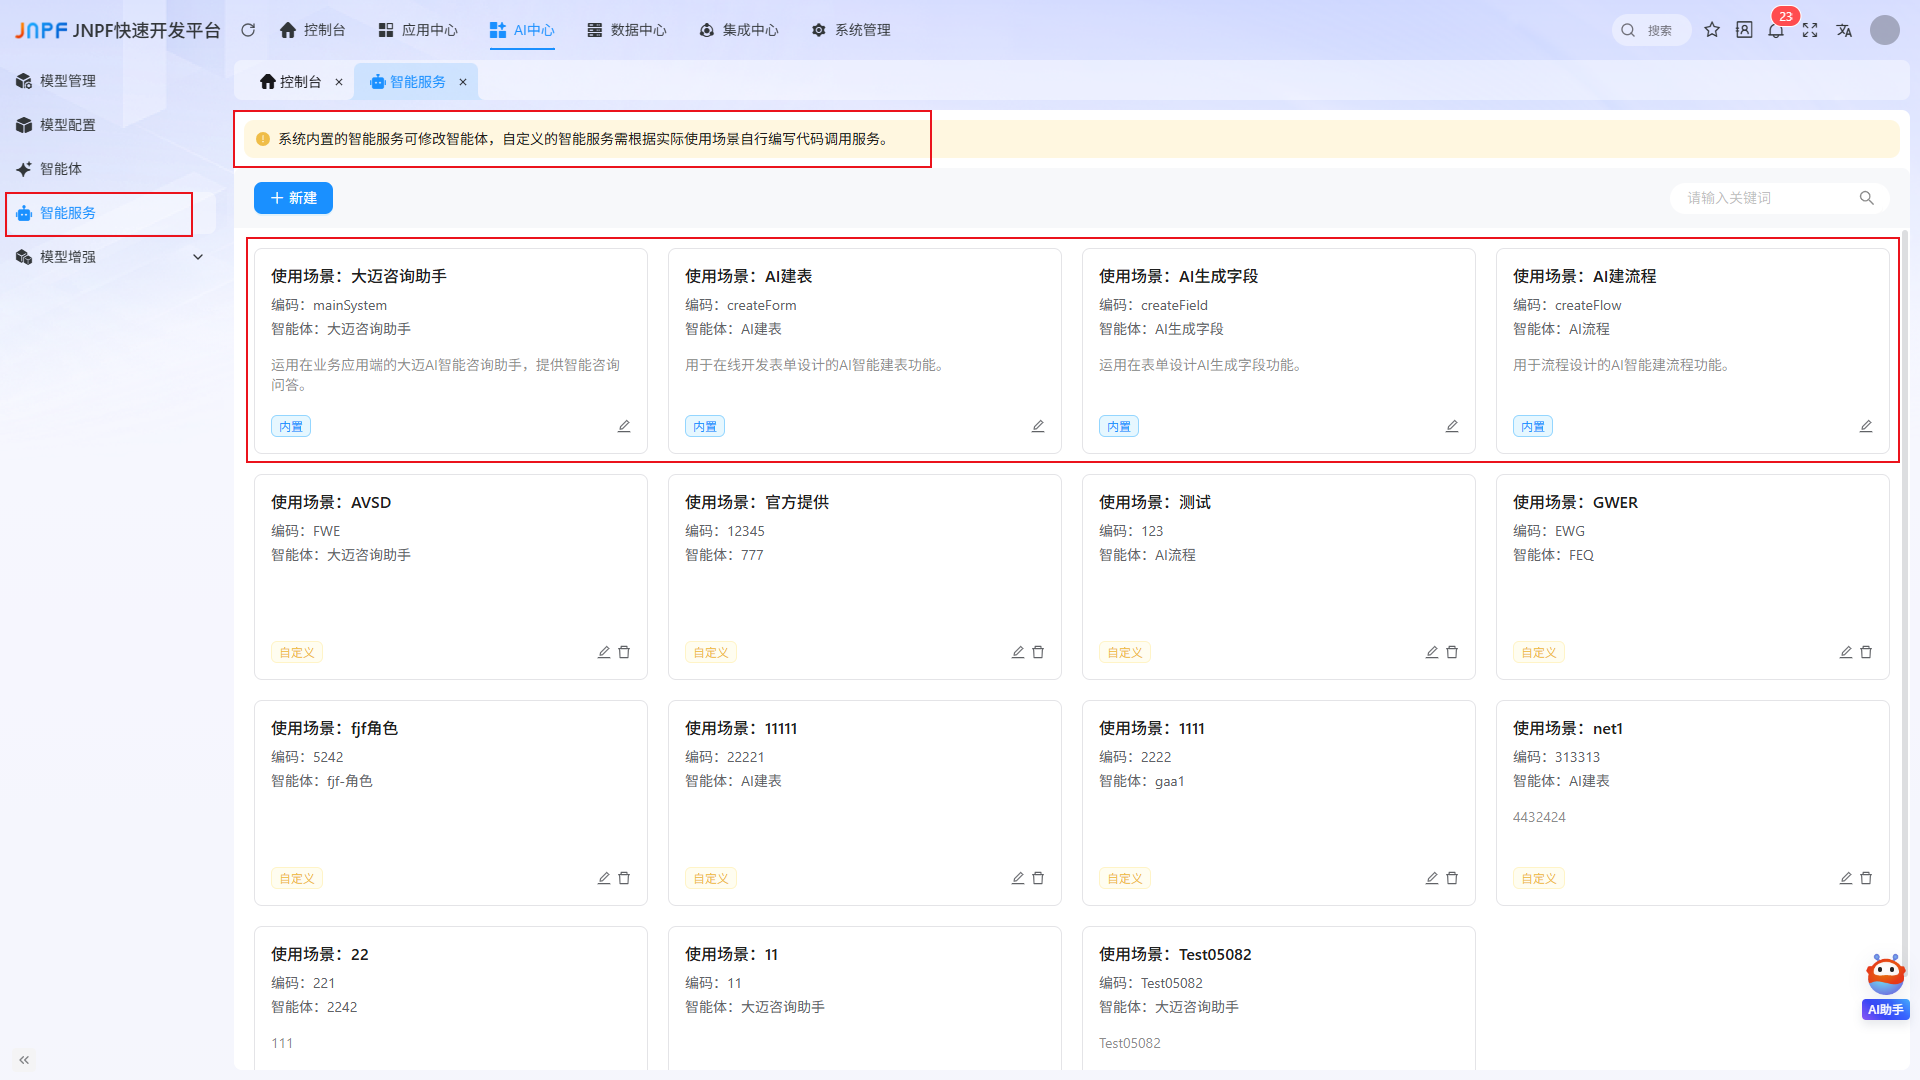Image resolution: width=1920 pixels, height=1080 pixels.
Task: Close the 控制台 page tab
Action: (339, 82)
